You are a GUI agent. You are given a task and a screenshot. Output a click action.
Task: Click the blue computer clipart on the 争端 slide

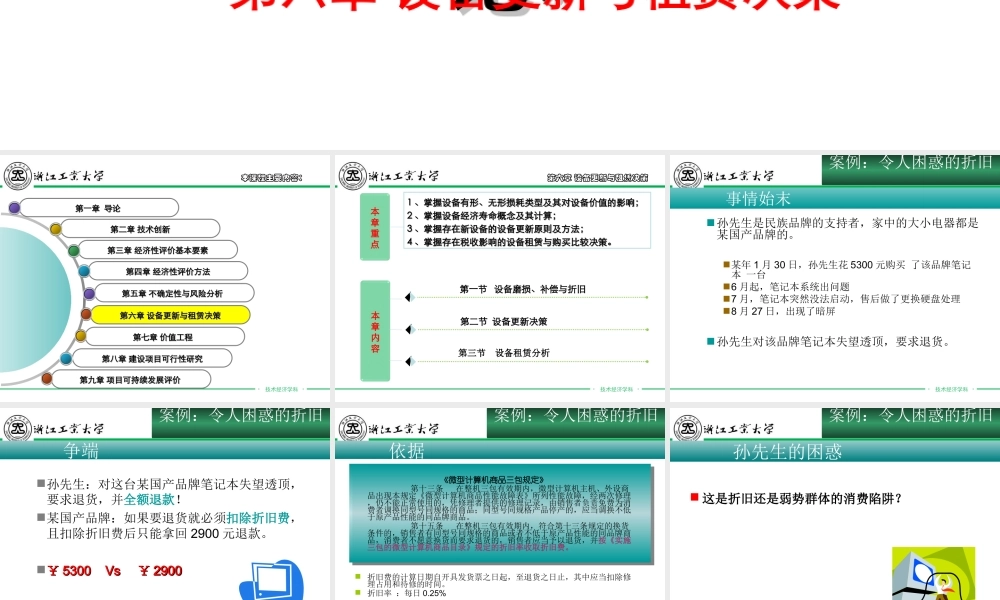pos(270,583)
